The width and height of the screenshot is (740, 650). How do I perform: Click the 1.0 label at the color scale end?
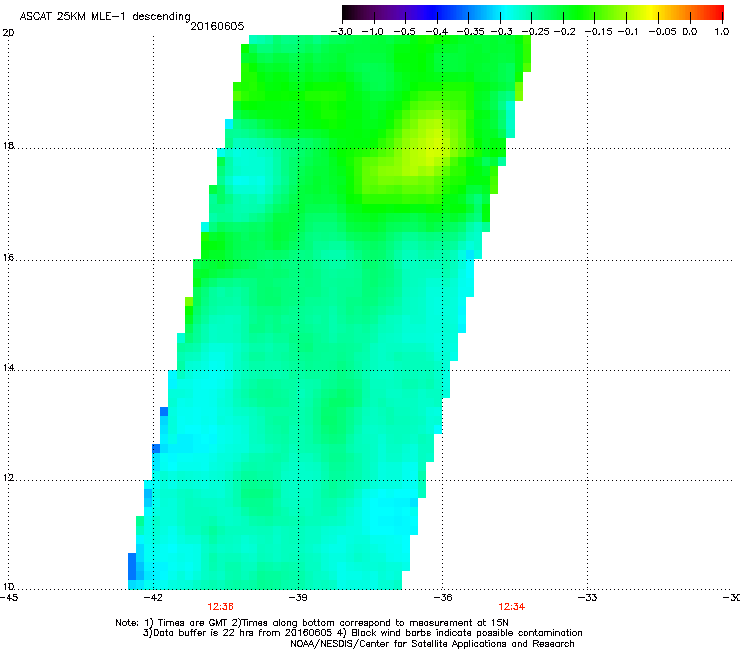point(722,32)
